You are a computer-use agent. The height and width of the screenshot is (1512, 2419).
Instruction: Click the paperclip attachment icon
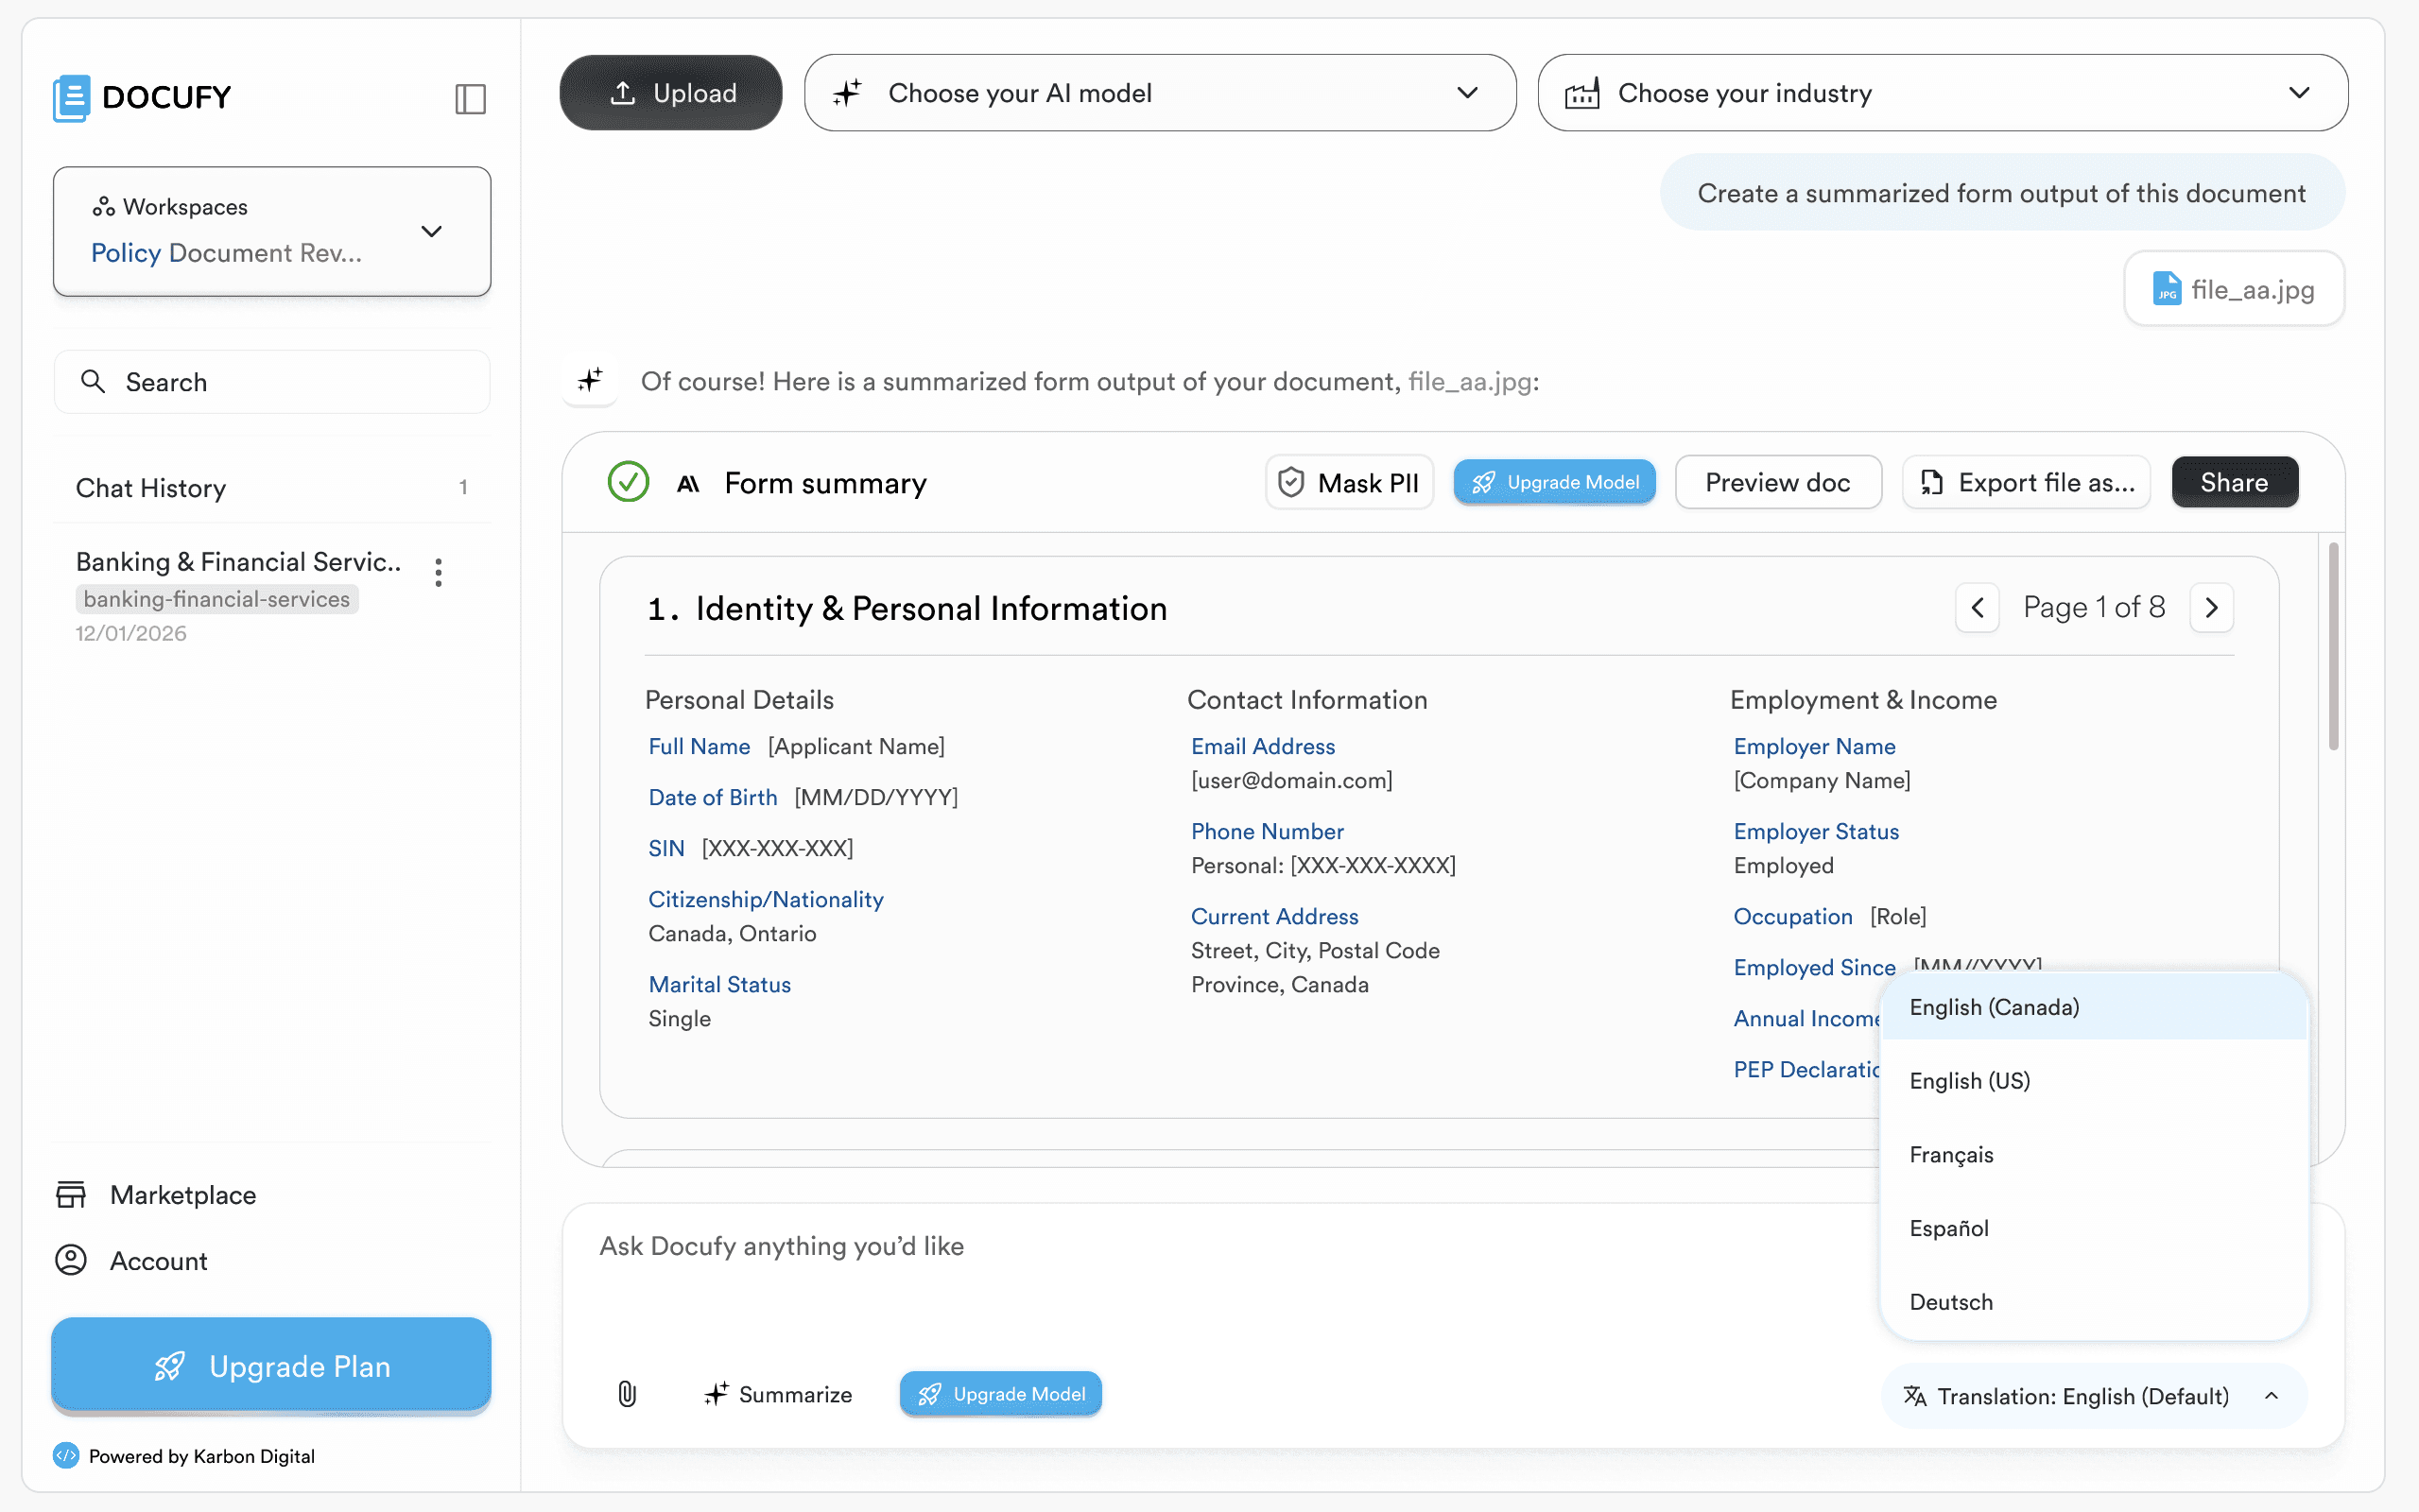point(627,1393)
